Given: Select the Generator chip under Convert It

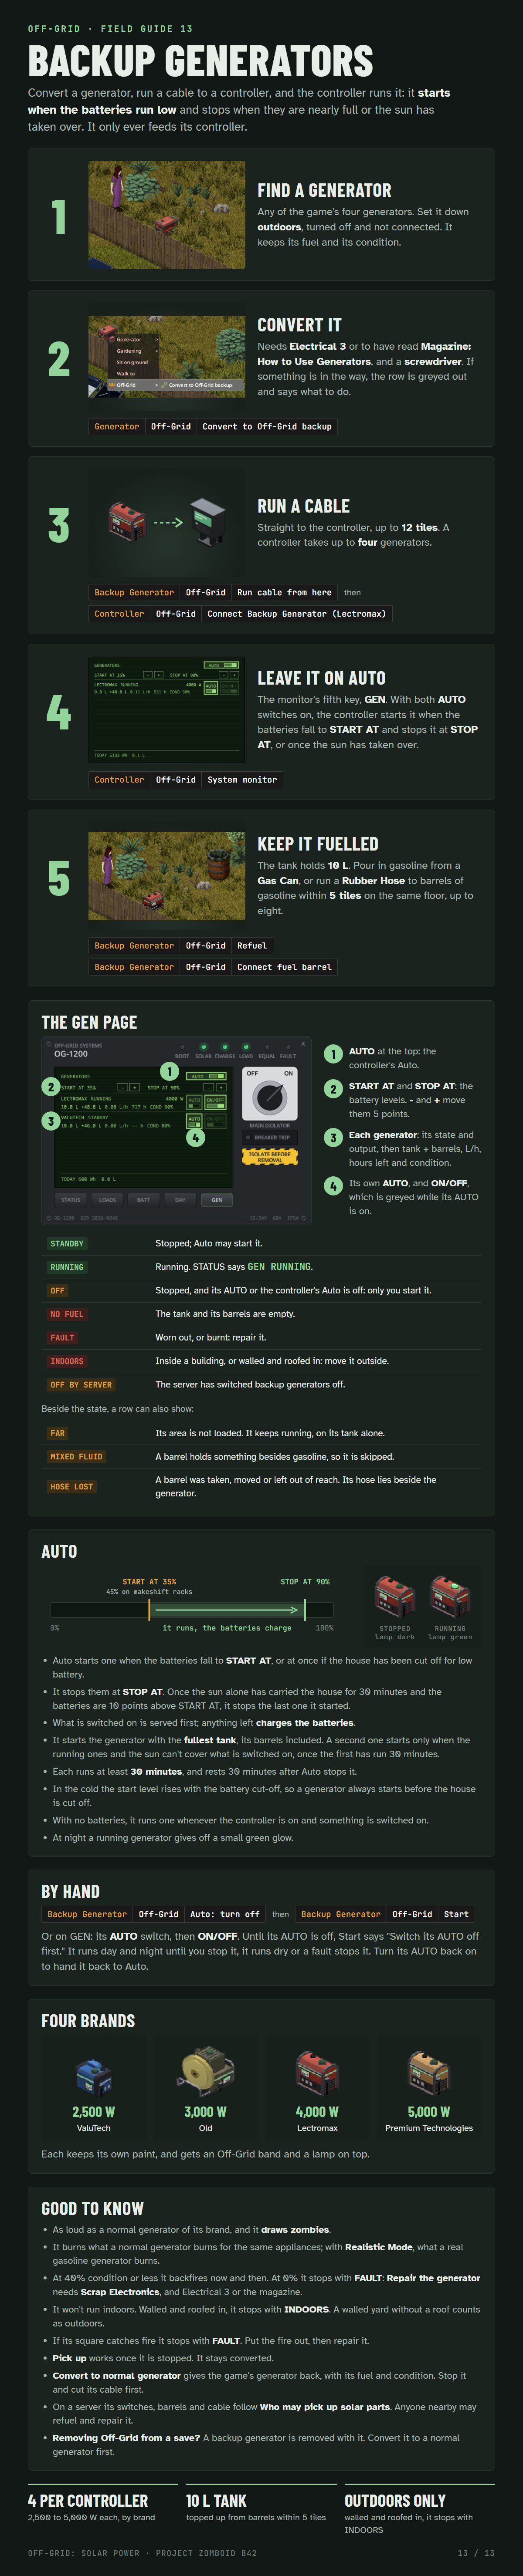Looking at the screenshot, I should coord(116,426).
